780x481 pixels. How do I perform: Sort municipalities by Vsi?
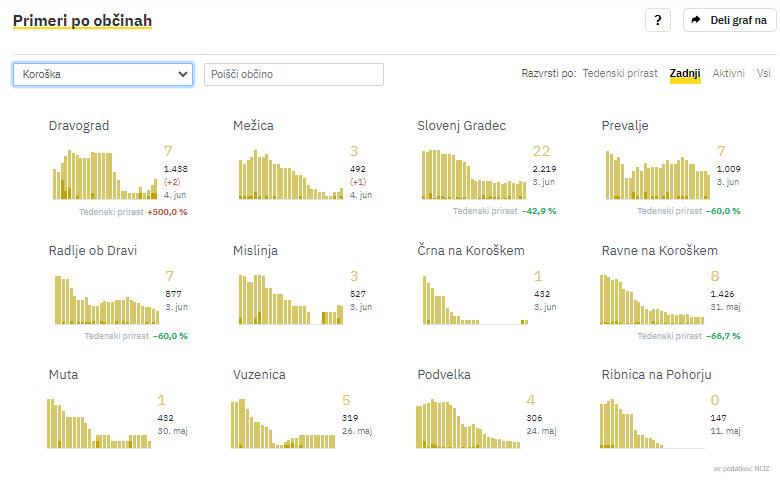point(763,74)
